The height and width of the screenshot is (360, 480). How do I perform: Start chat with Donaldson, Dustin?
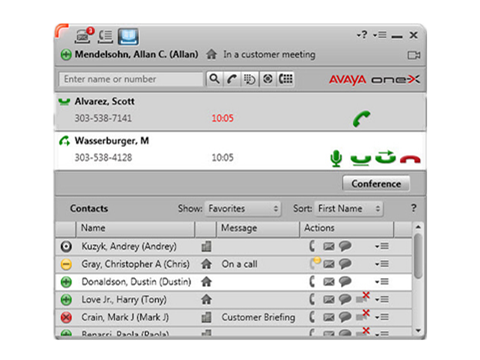coord(345,282)
